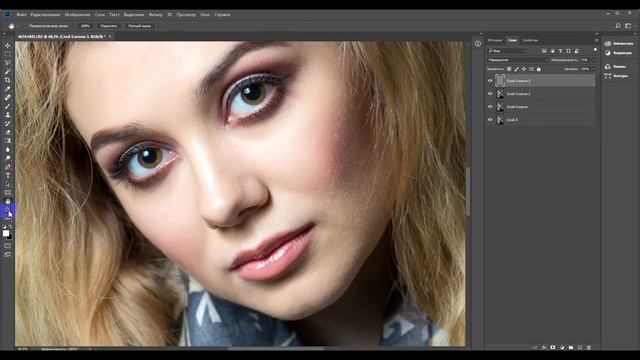
Task: Select the Magic Wand tool
Action: 7,71
